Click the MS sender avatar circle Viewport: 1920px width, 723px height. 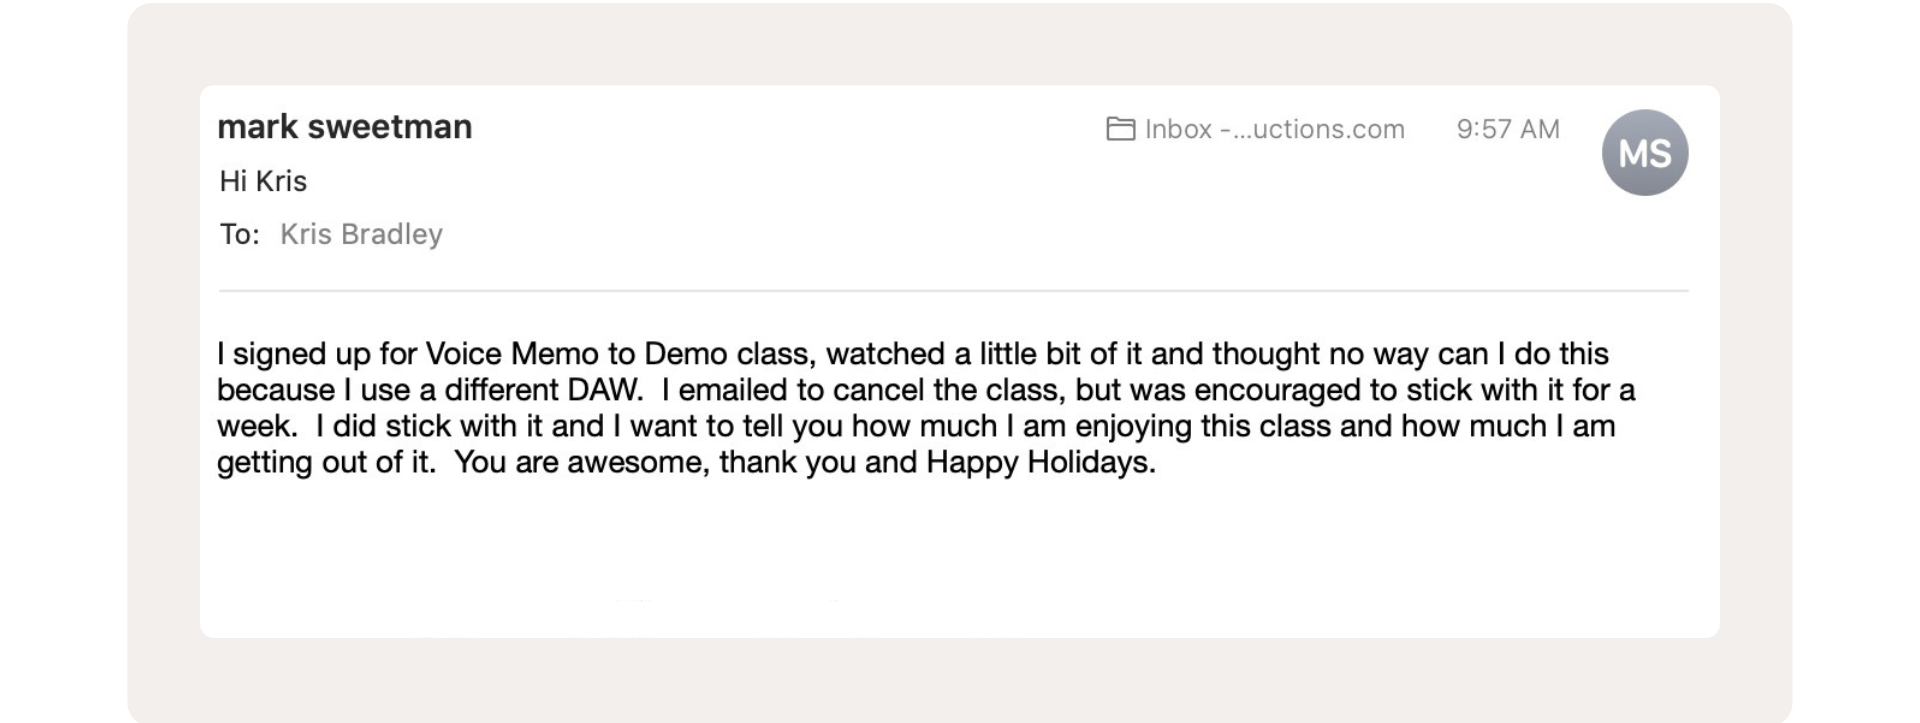click(x=1645, y=152)
